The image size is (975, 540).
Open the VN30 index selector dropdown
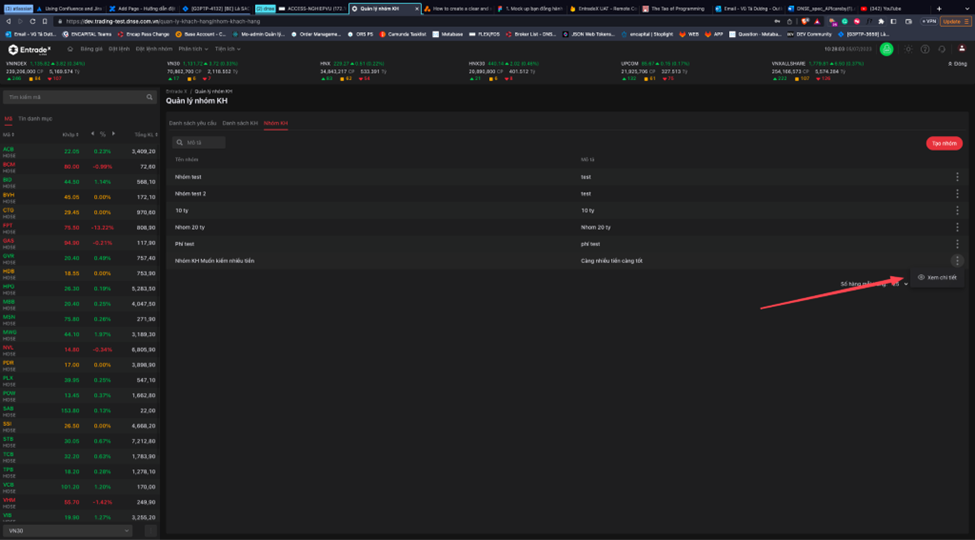point(69,531)
